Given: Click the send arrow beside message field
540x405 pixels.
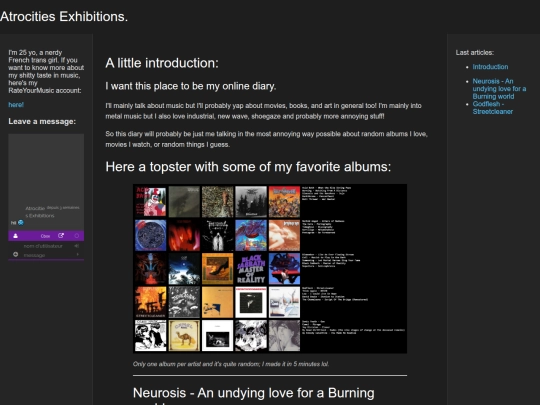Looking at the screenshot, I should 77,255.
